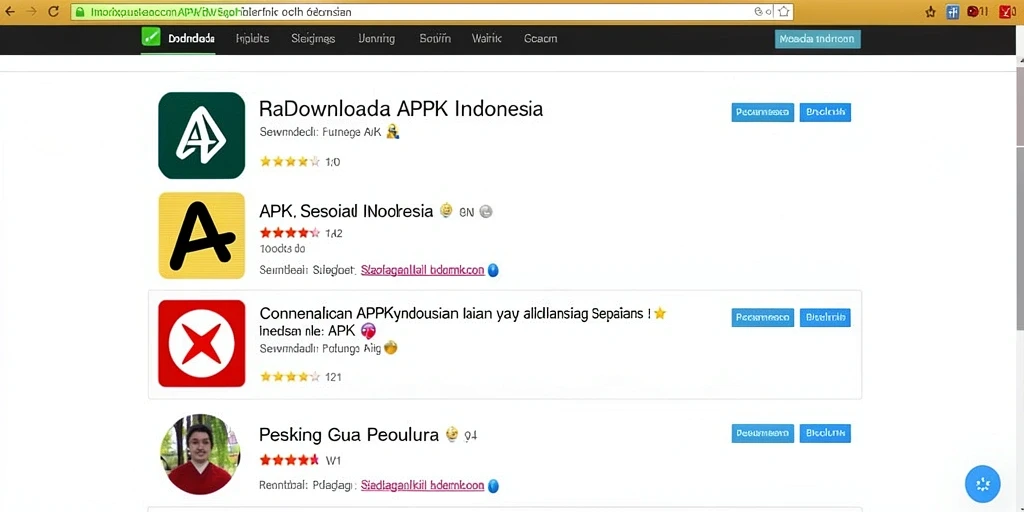Click the browser back arrow
The height and width of the screenshot is (512, 1024).
point(10,12)
